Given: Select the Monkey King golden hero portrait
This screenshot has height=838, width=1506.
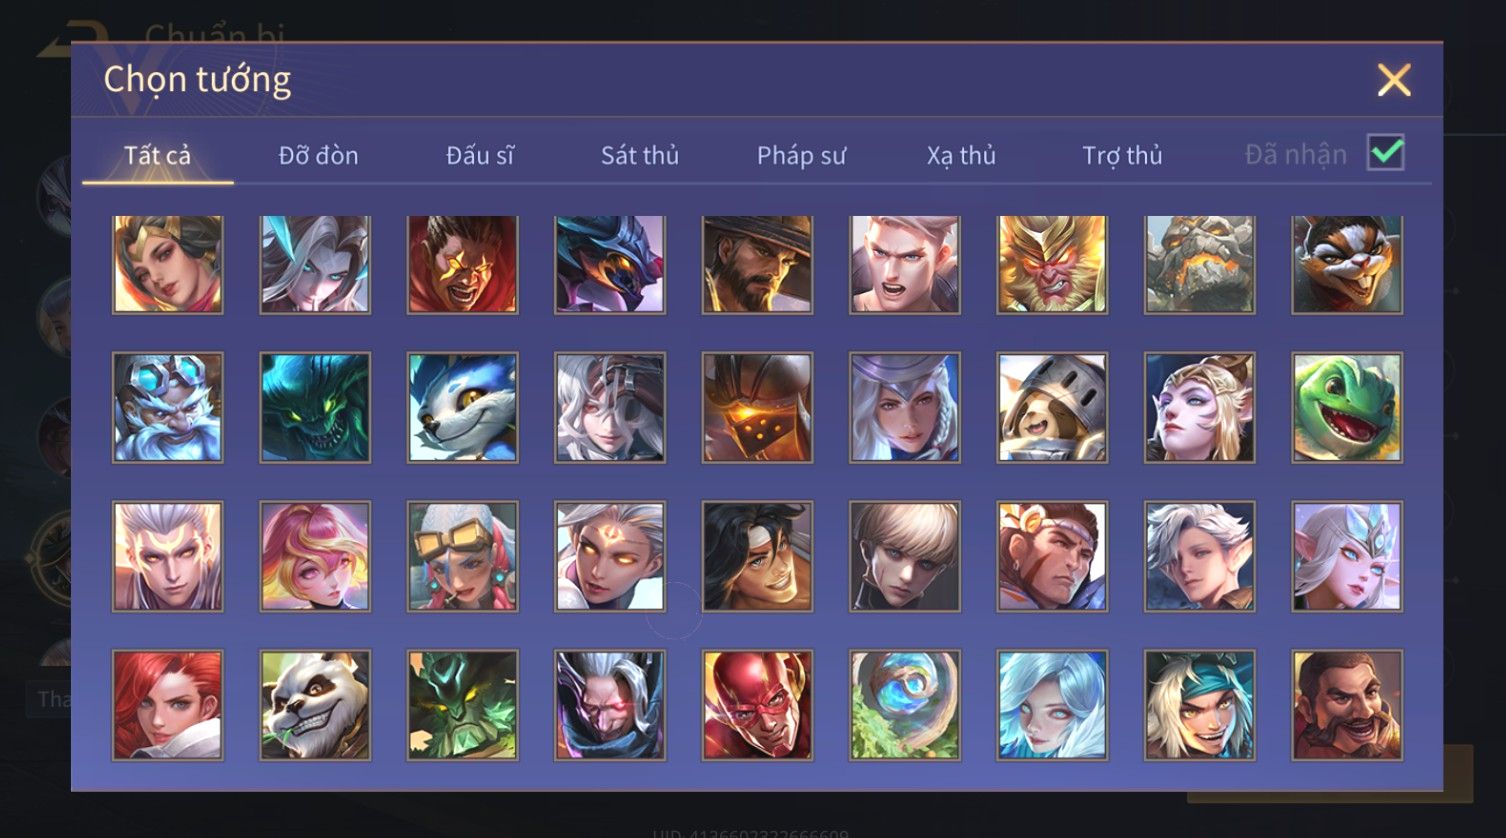Looking at the screenshot, I should (x=1052, y=264).
